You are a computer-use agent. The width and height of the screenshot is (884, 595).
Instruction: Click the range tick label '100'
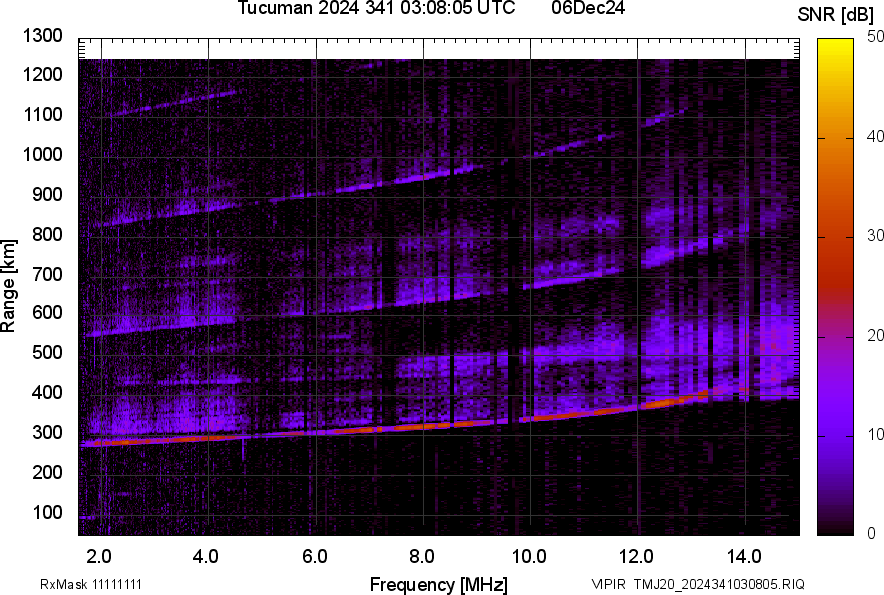point(47,512)
